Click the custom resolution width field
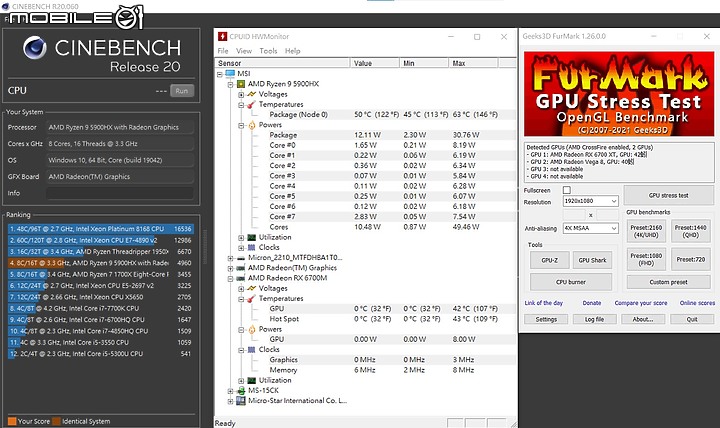The width and height of the screenshot is (720, 428). coord(574,214)
